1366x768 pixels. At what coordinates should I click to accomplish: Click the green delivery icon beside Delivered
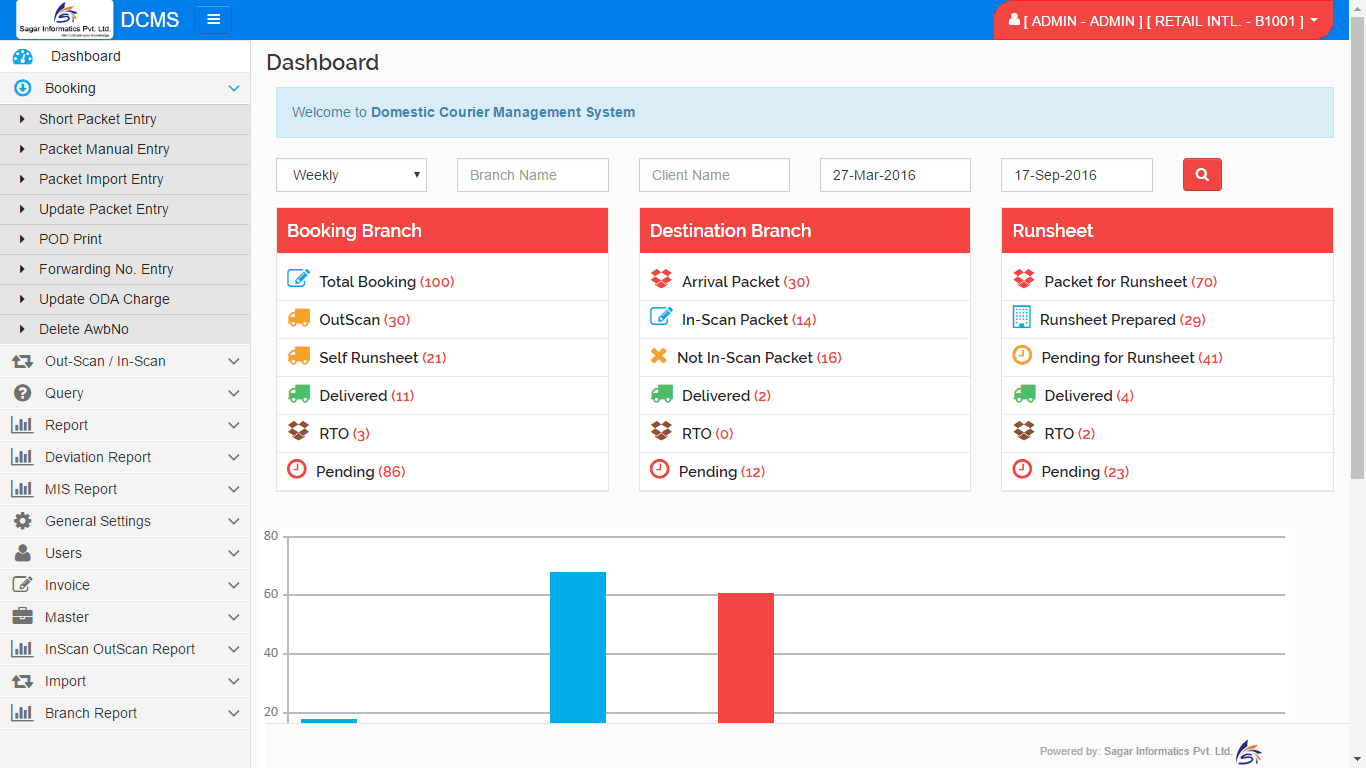[x=298, y=394]
